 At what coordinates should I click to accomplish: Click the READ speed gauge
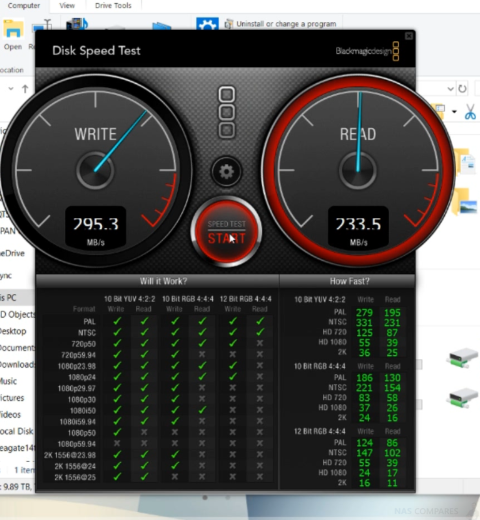[x=358, y=170]
